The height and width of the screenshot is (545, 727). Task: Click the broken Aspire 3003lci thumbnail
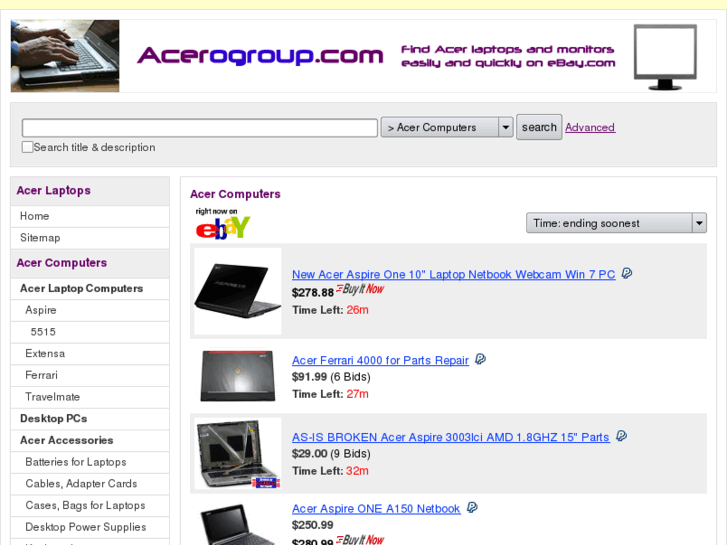tap(238, 453)
